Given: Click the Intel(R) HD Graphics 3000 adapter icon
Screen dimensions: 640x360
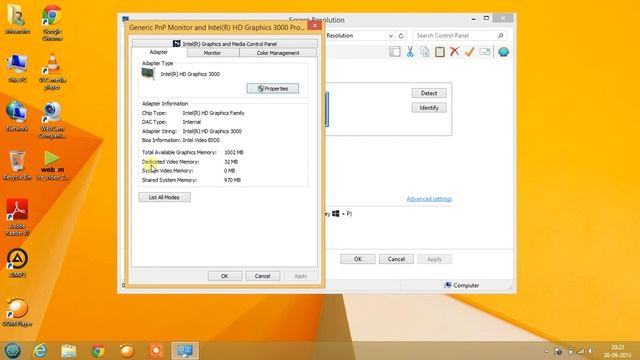Looking at the screenshot, I should (x=148, y=74).
